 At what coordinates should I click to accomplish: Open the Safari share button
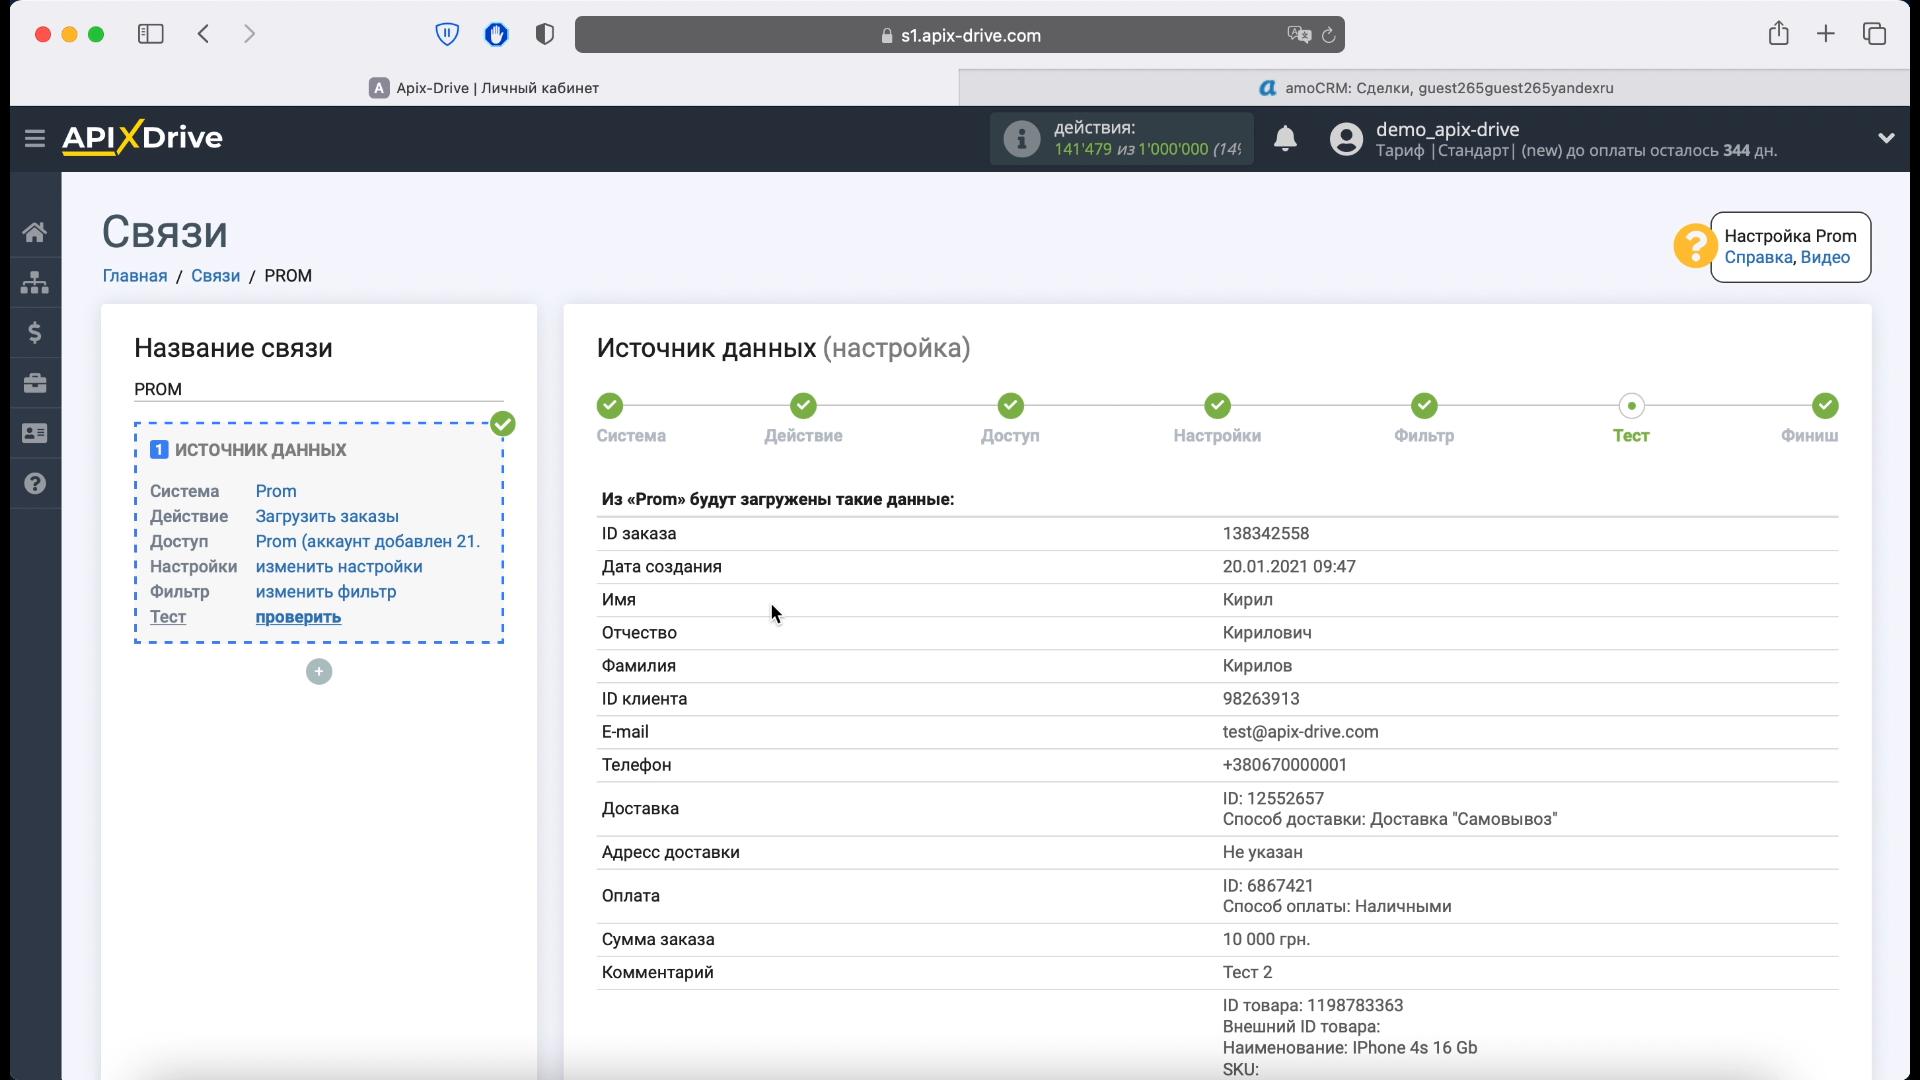(1778, 33)
